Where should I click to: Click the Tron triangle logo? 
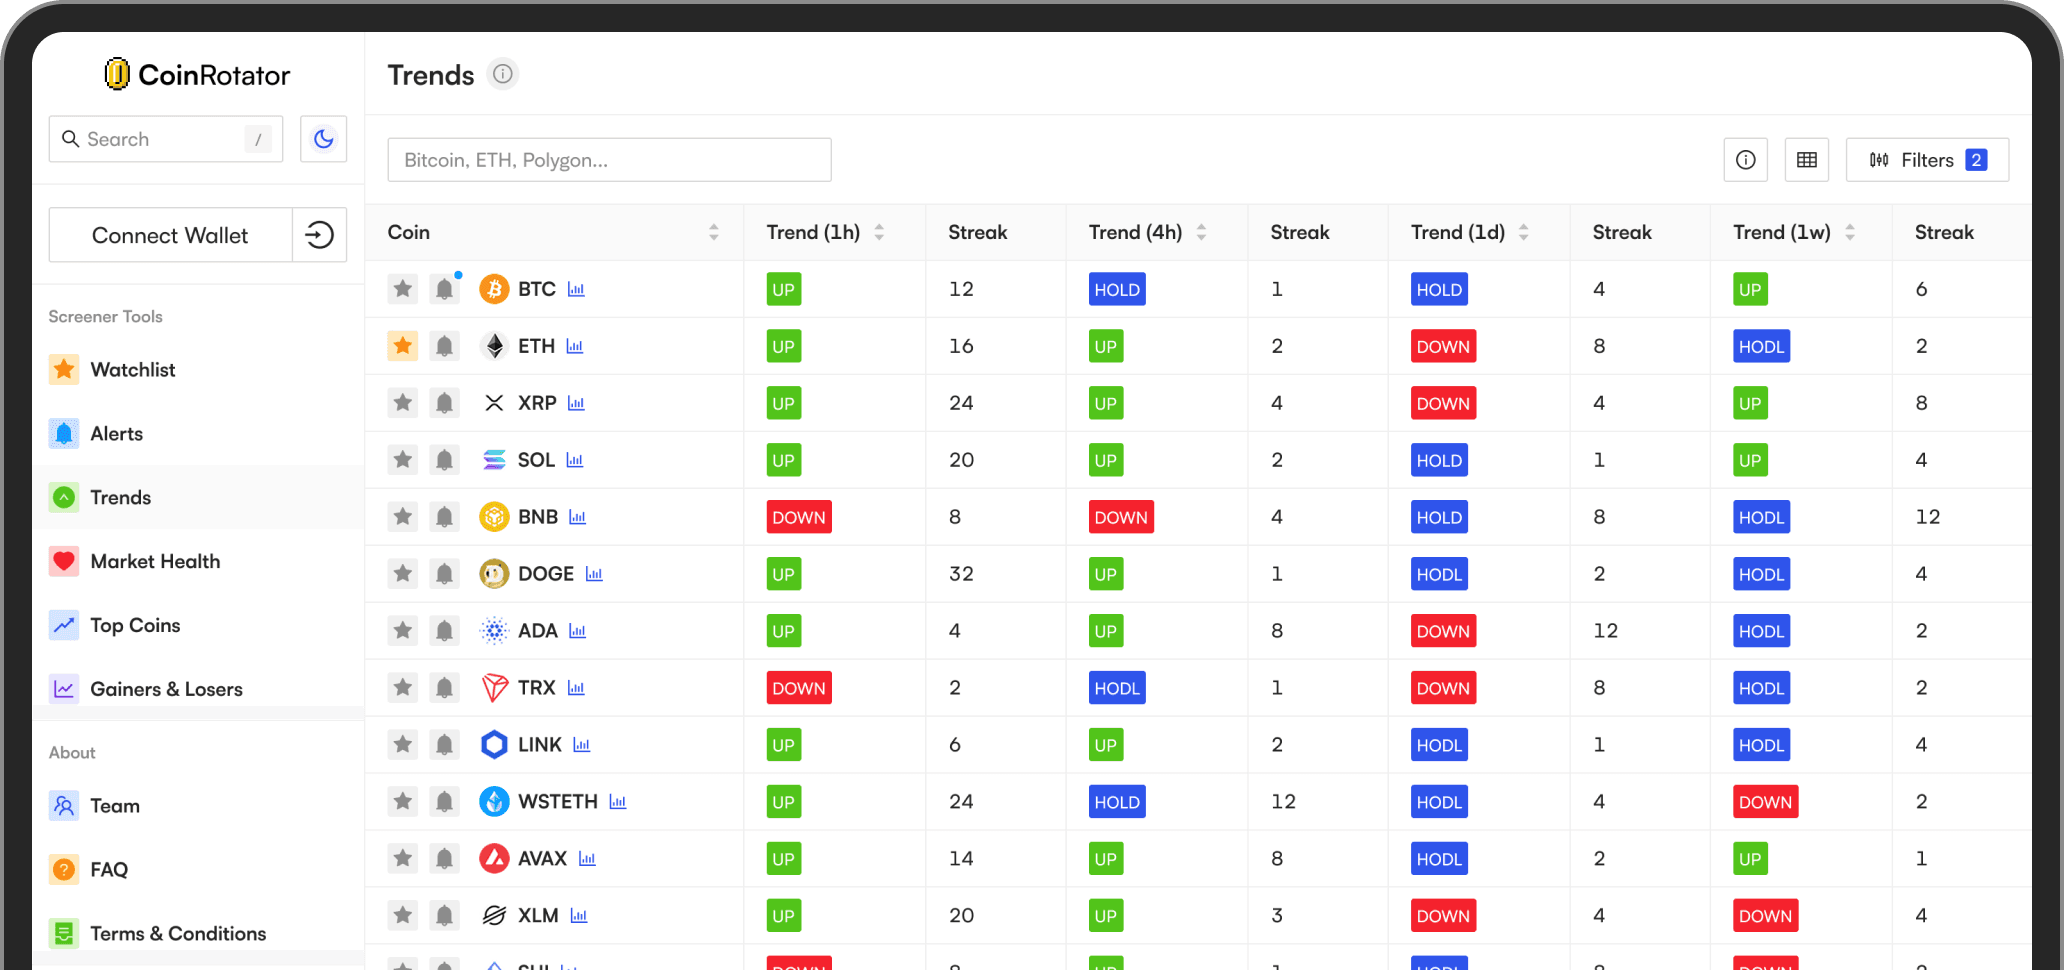494,688
